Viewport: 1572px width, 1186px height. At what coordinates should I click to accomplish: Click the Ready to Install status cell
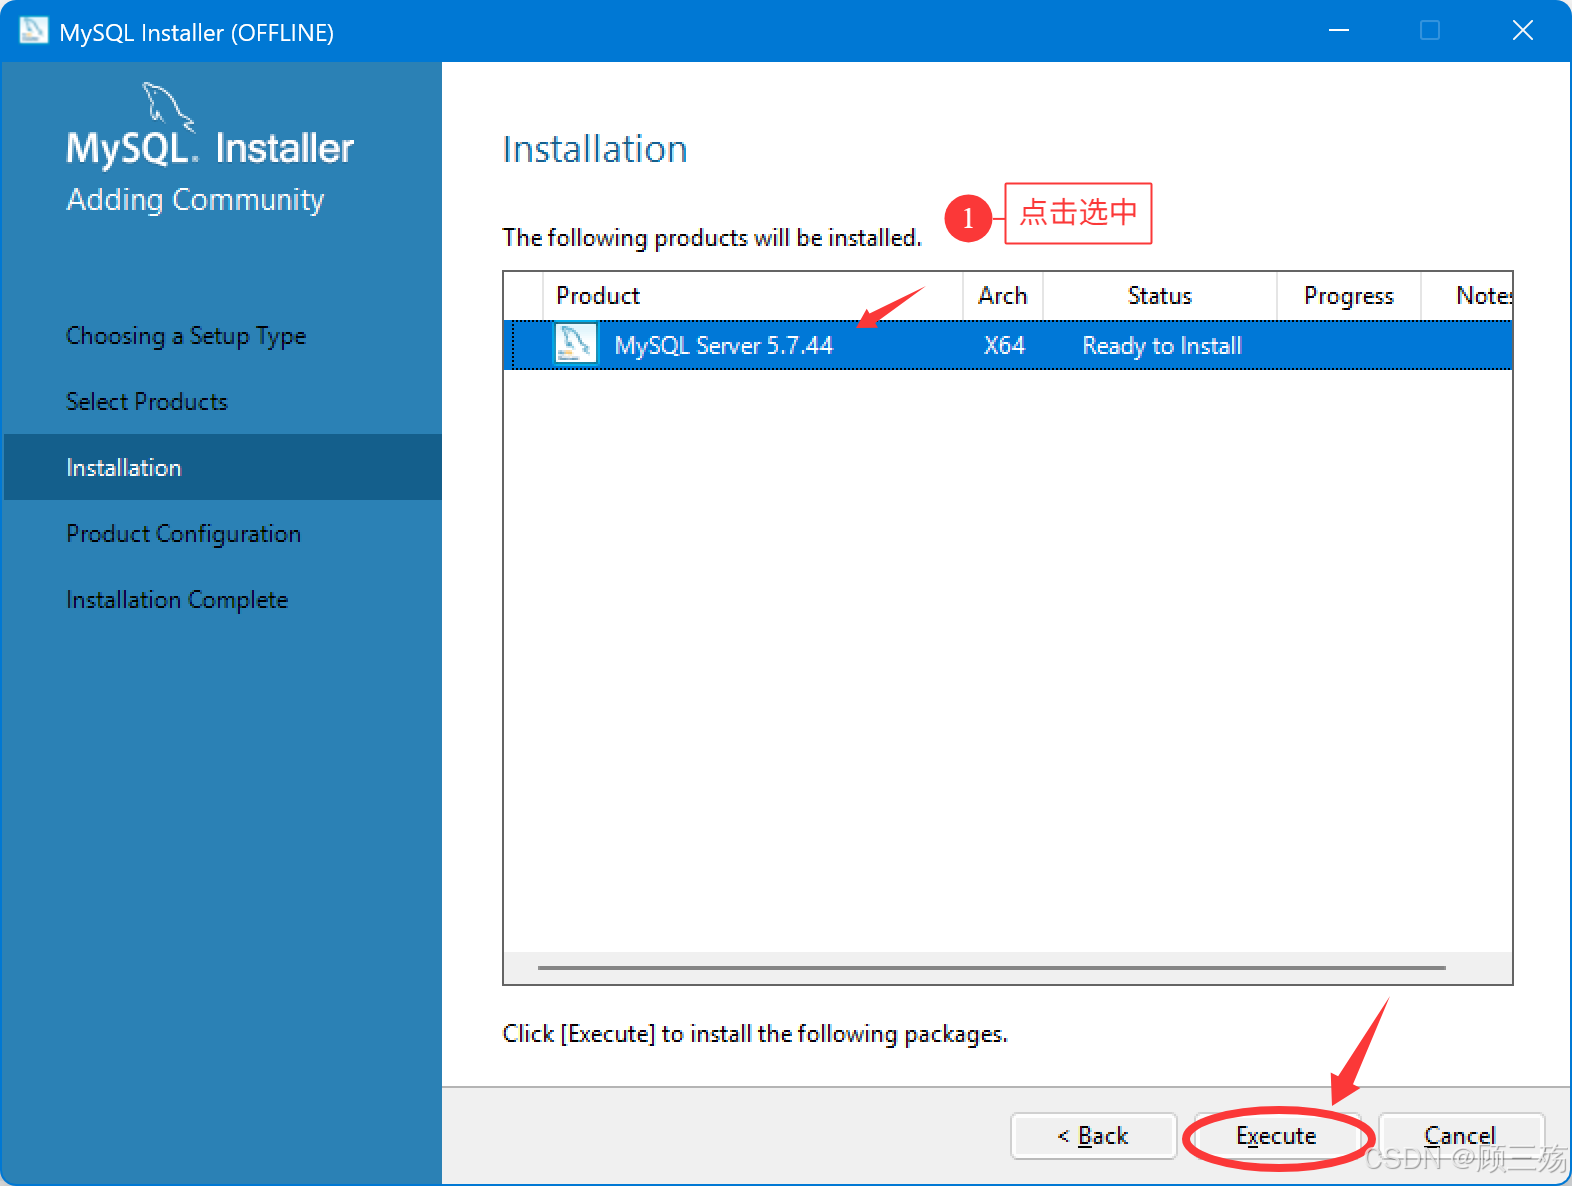point(1162,346)
